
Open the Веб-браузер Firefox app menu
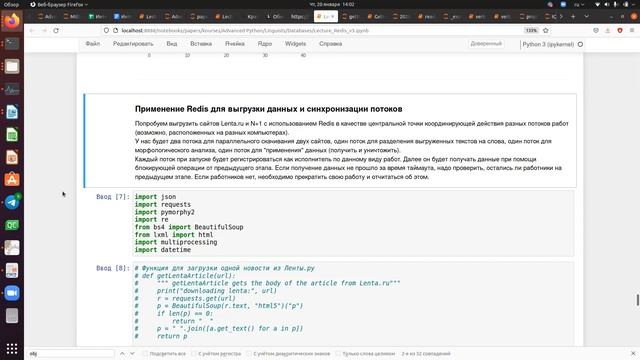(59, 4)
